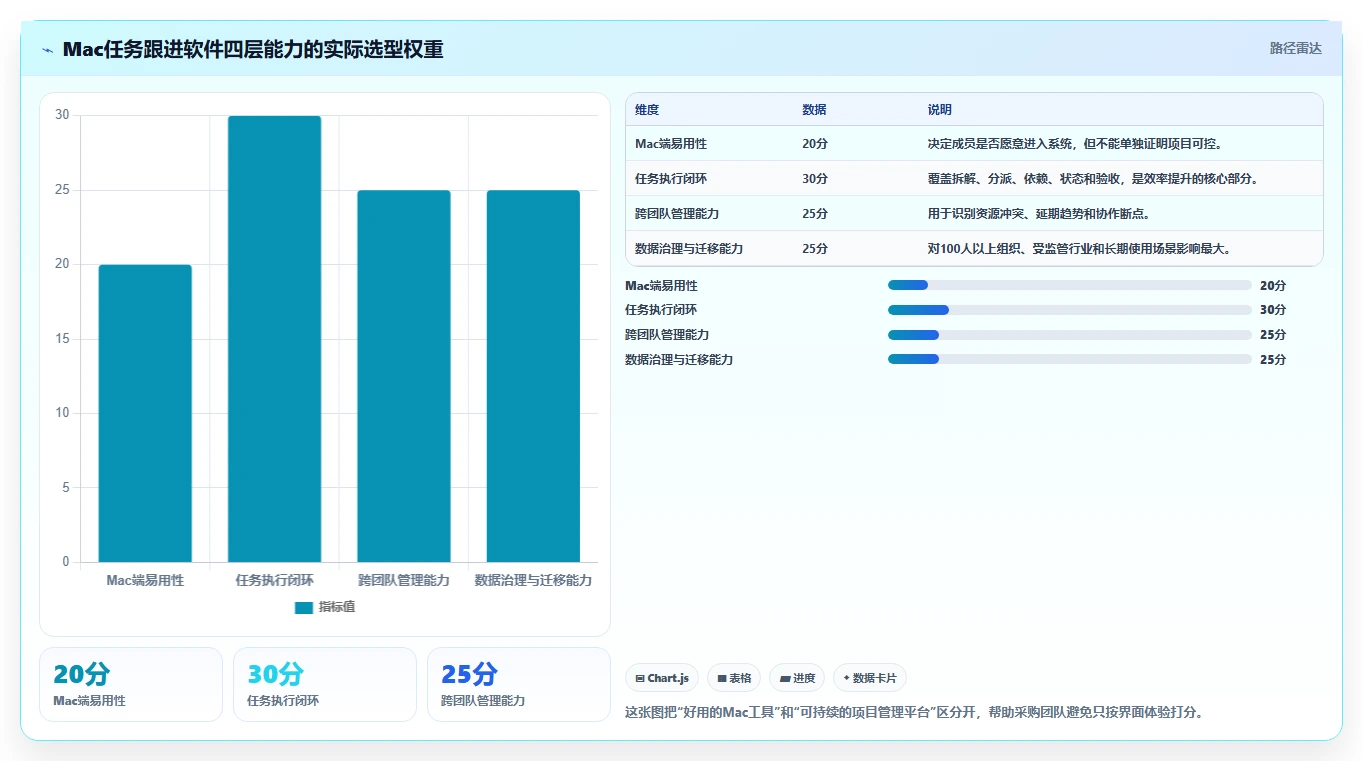1363x761 pixels.
Task: Open the 30分 任务执行闭环 data card
Action: tap(325, 684)
